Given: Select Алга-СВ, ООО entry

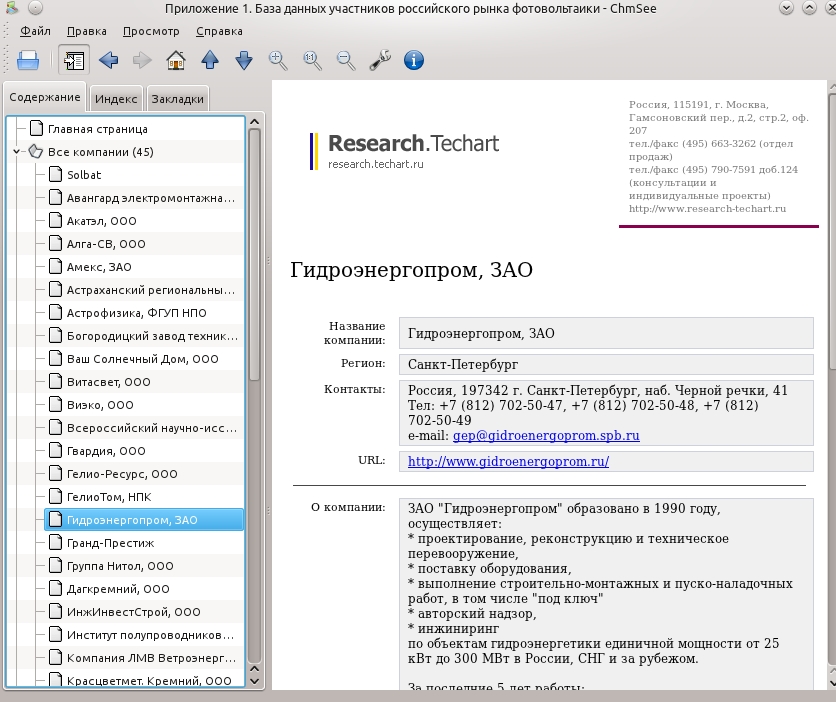Looking at the screenshot, I should tap(106, 244).
